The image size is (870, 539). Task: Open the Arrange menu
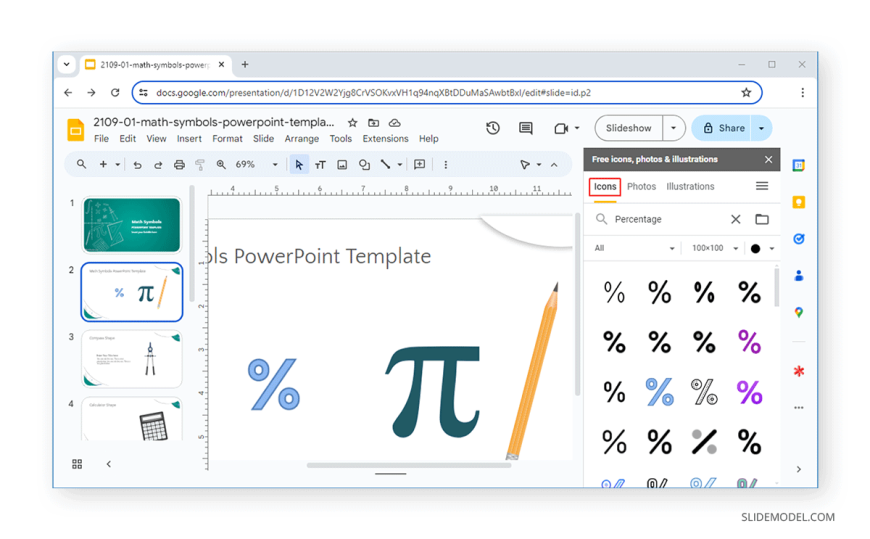click(302, 139)
